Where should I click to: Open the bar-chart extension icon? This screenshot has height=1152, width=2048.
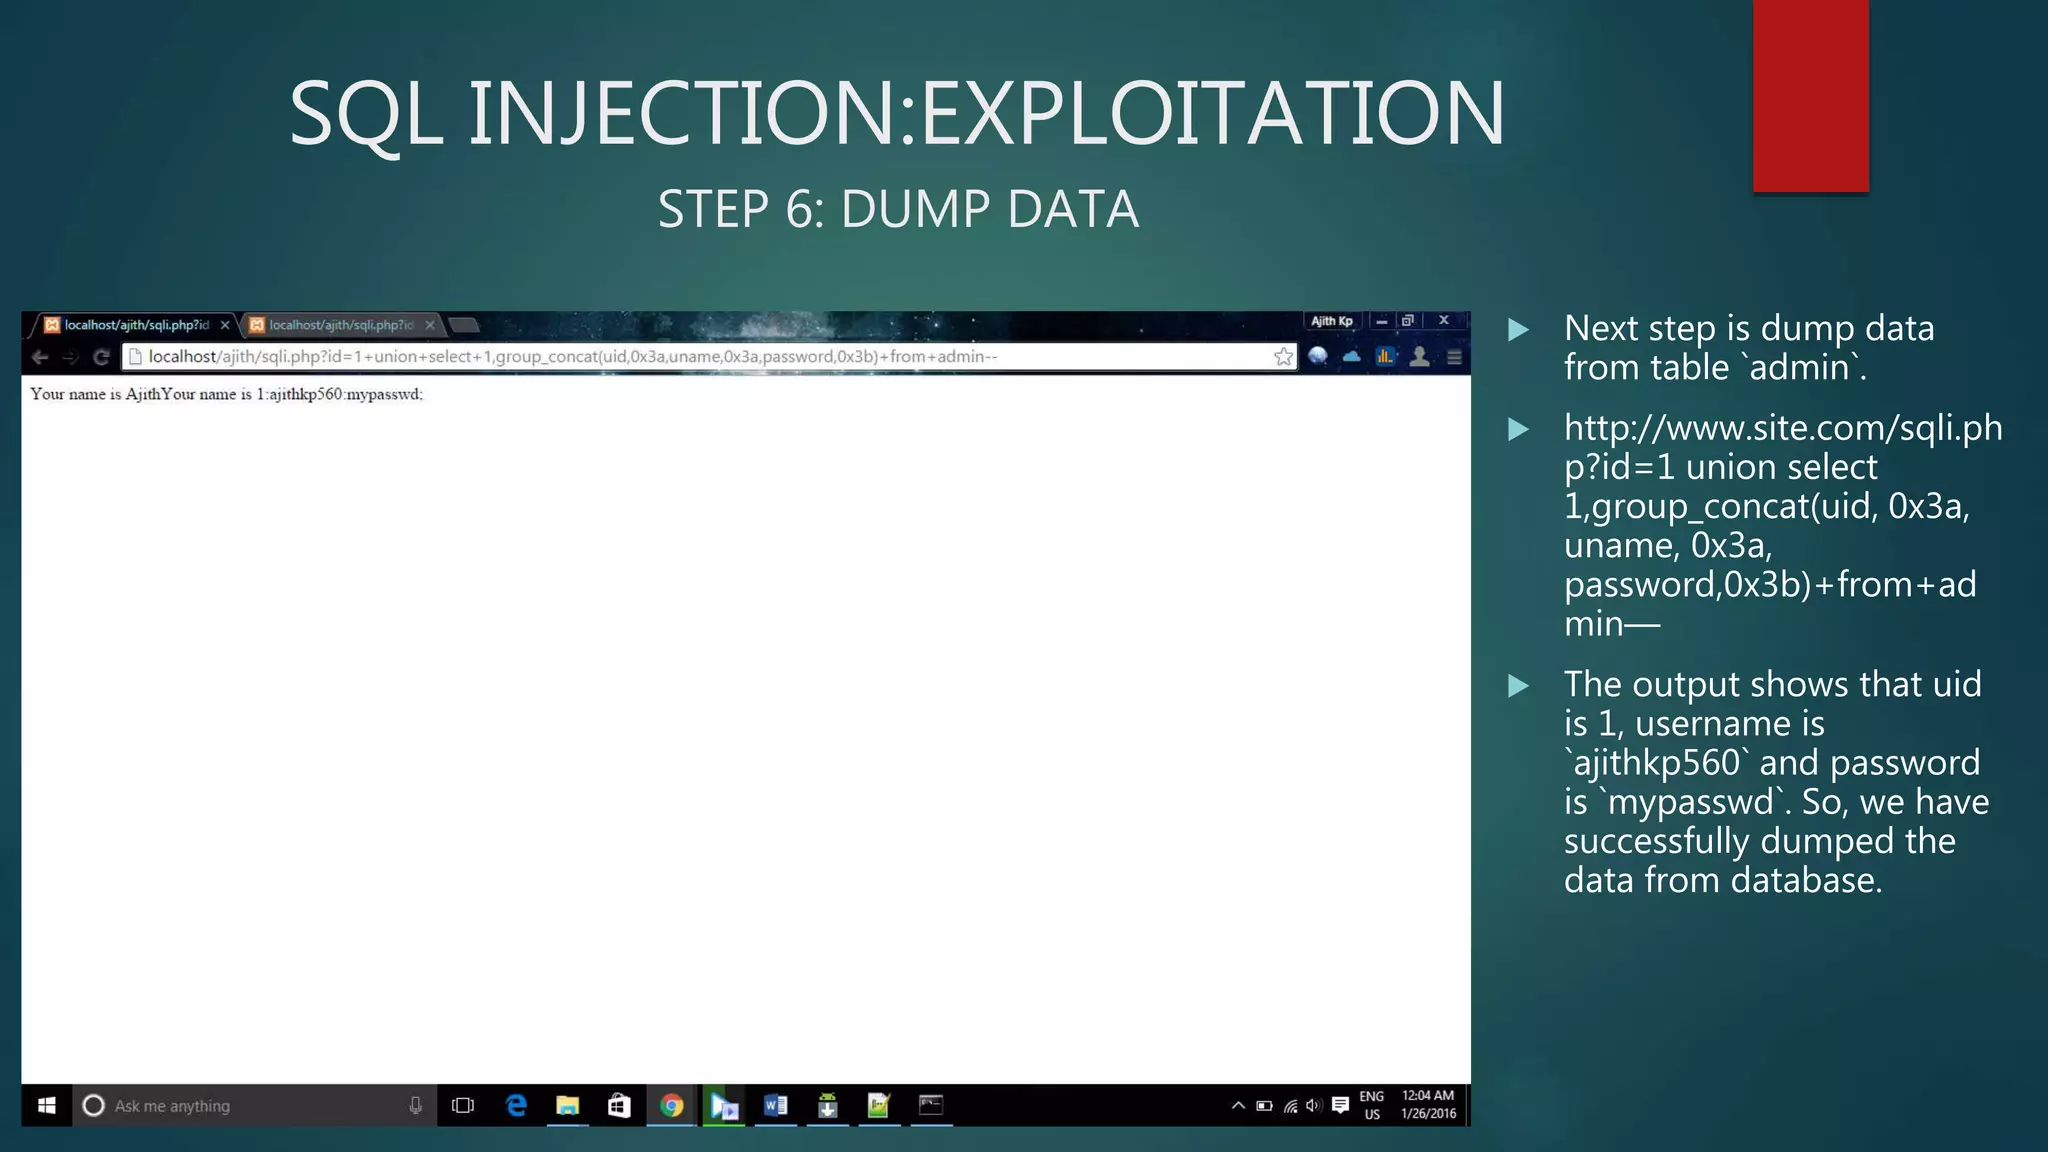tap(1385, 356)
